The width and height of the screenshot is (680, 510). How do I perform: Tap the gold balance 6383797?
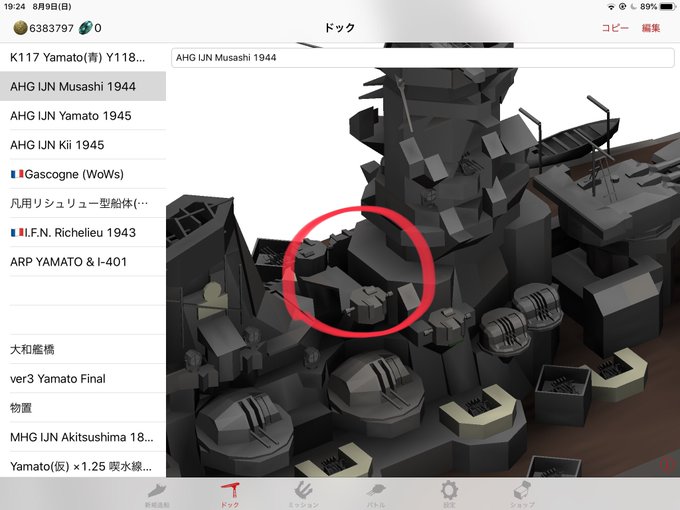coord(52,28)
